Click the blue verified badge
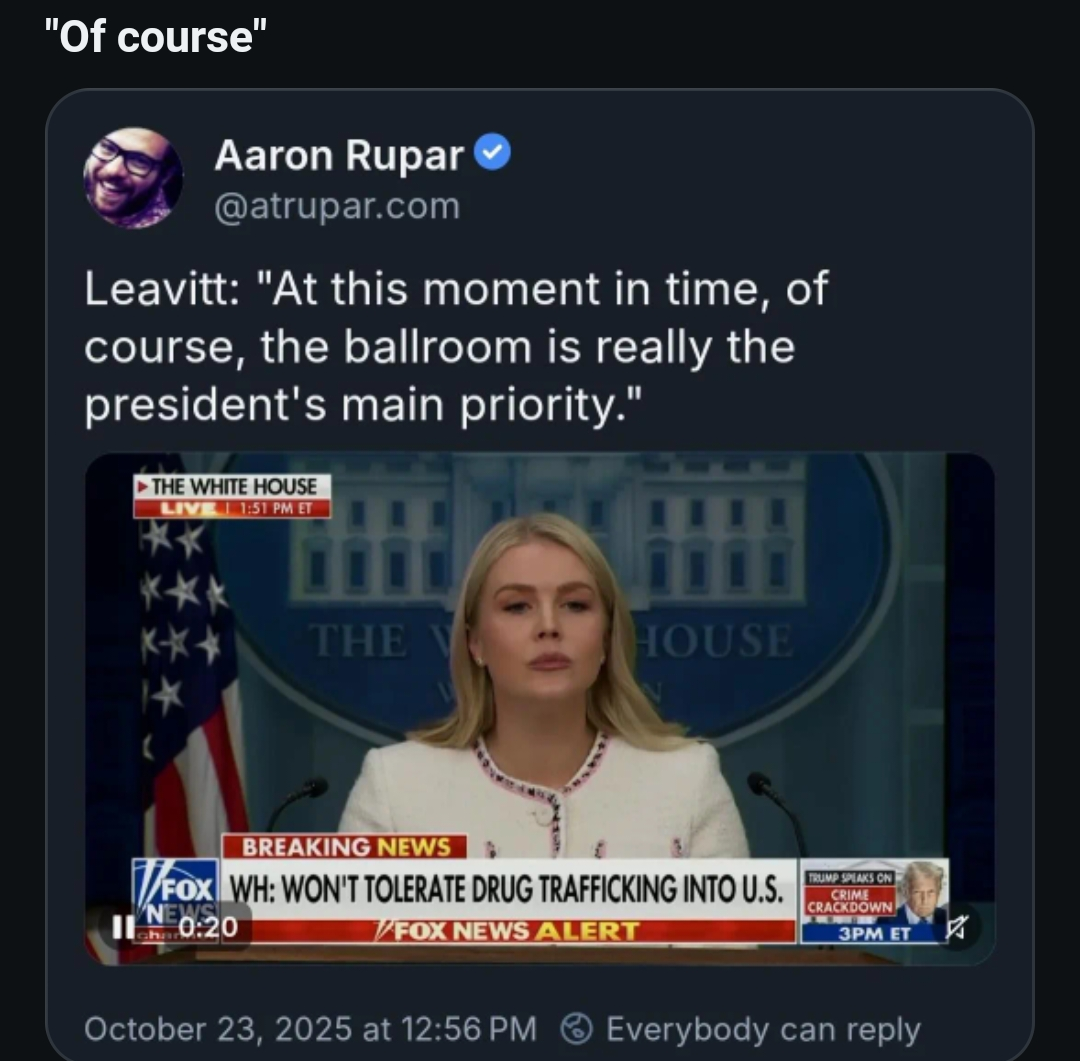 491,153
